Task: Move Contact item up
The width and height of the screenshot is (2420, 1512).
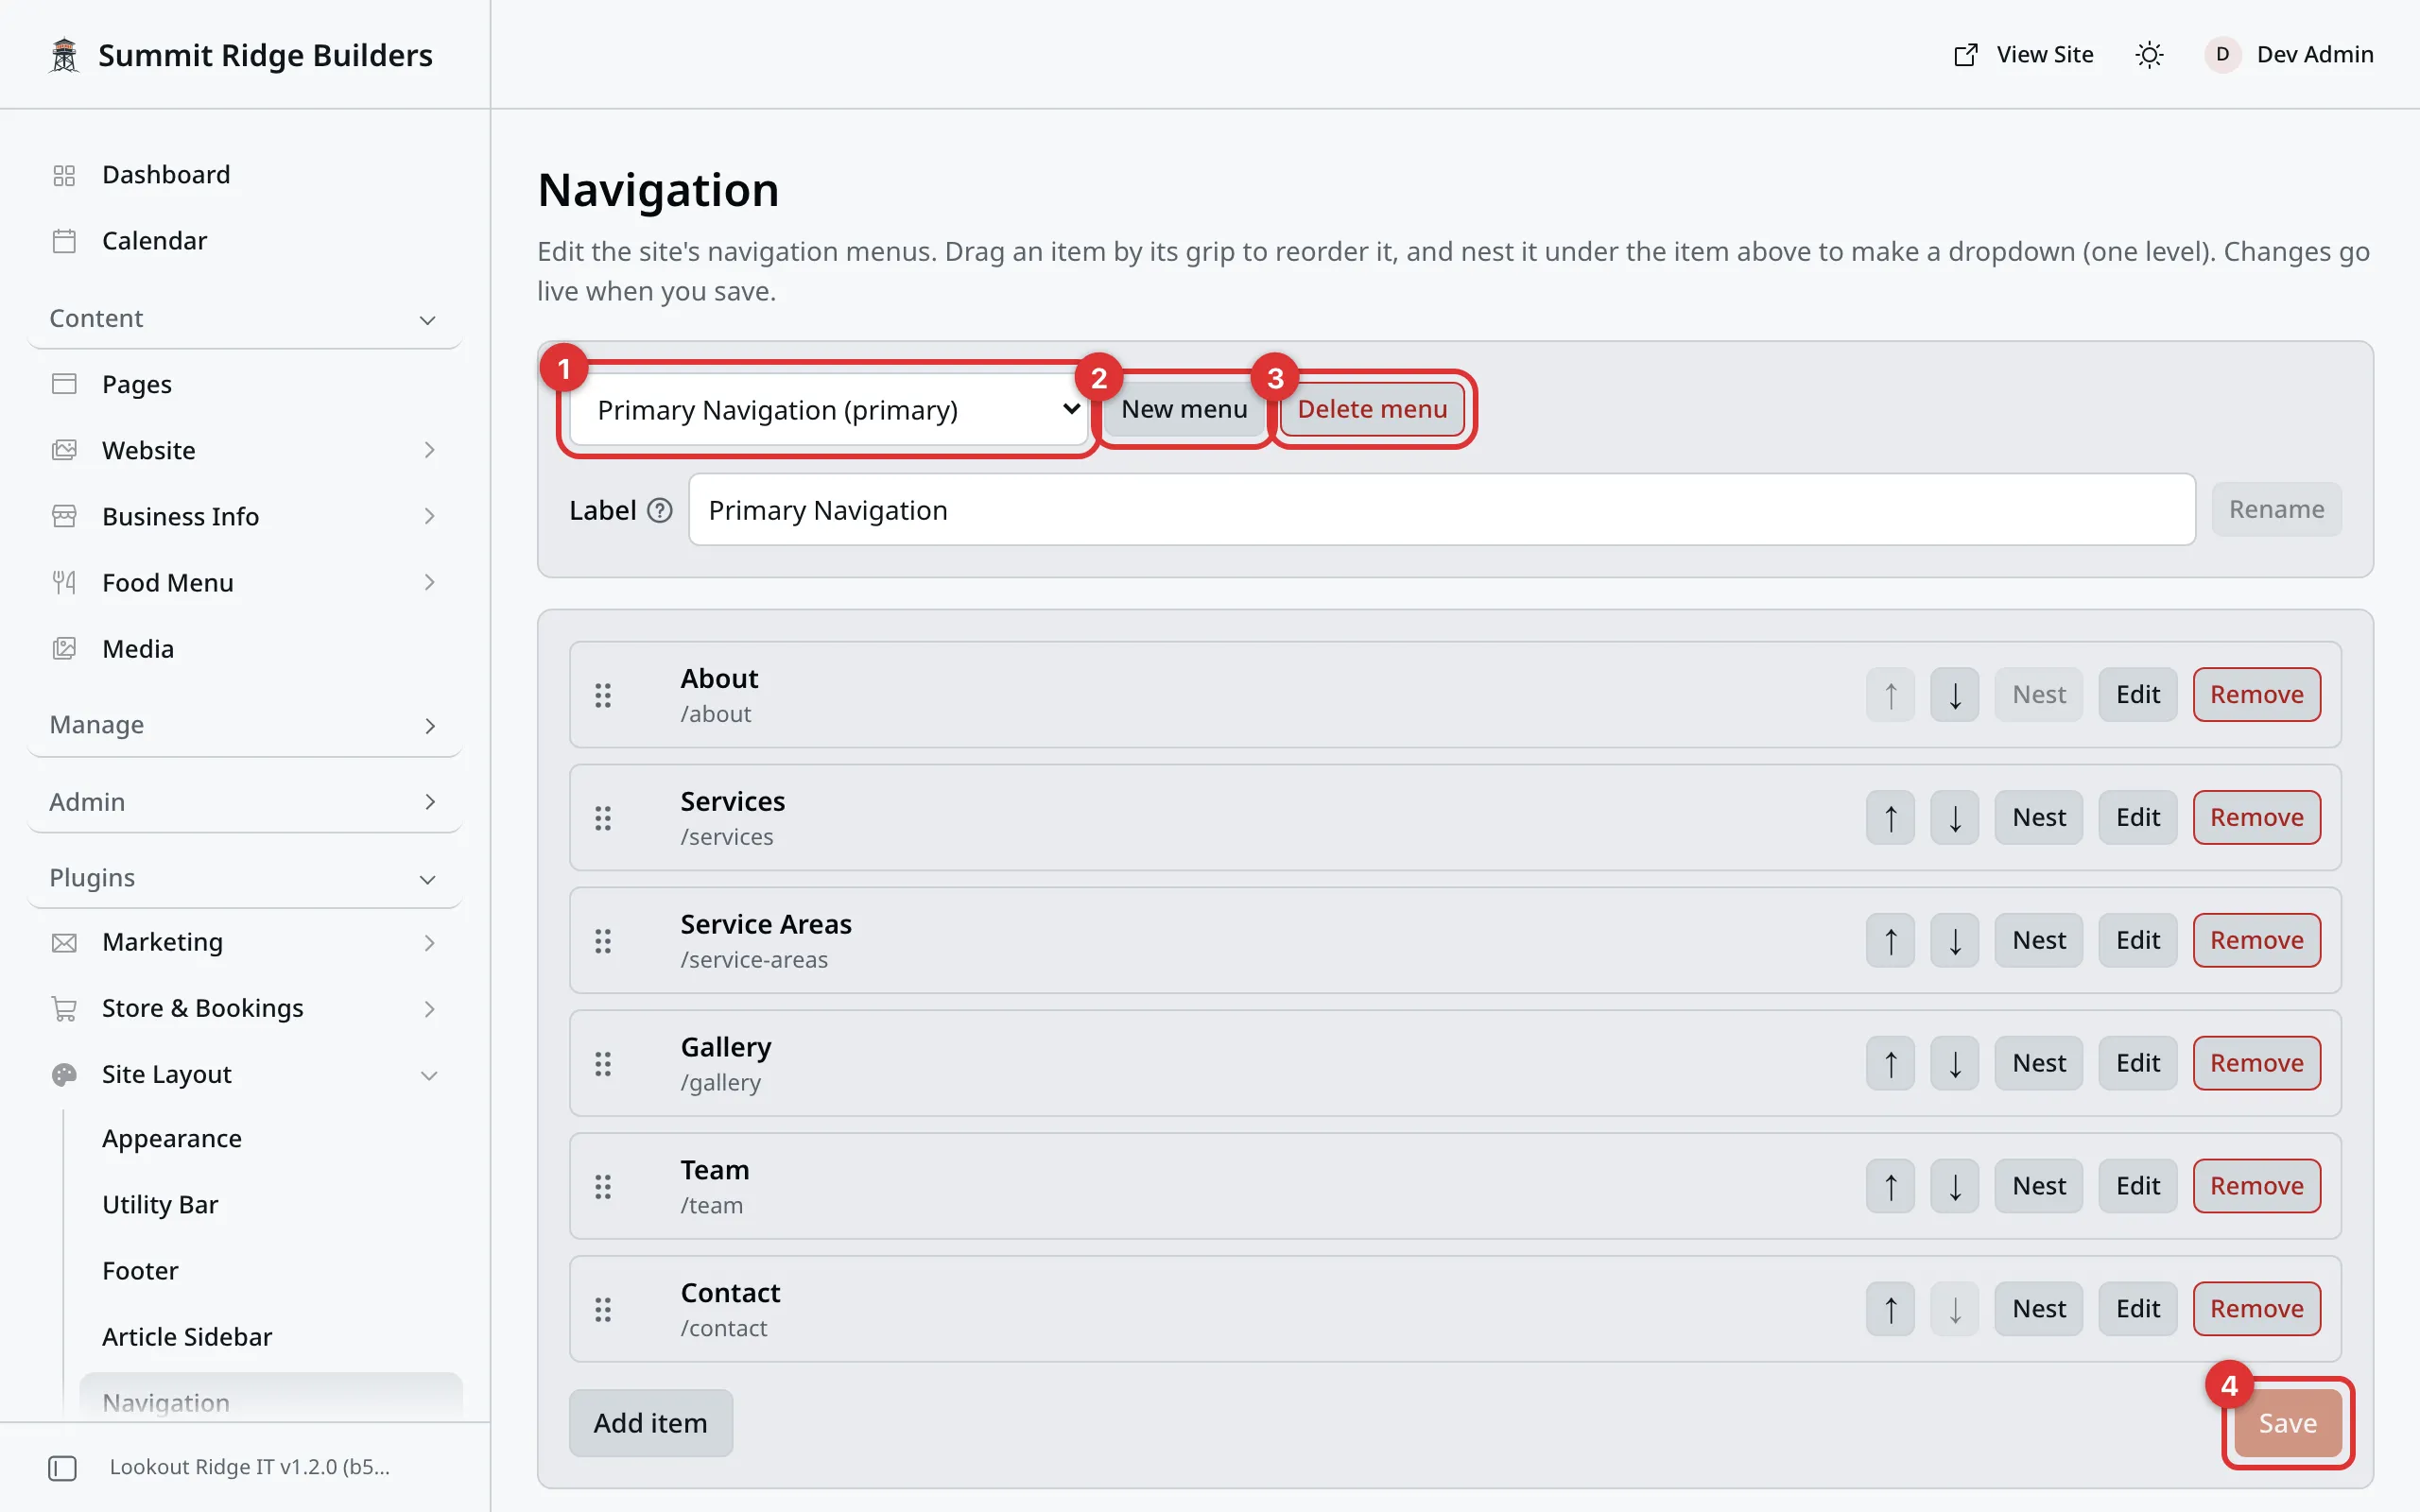Action: (x=1890, y=1310)
